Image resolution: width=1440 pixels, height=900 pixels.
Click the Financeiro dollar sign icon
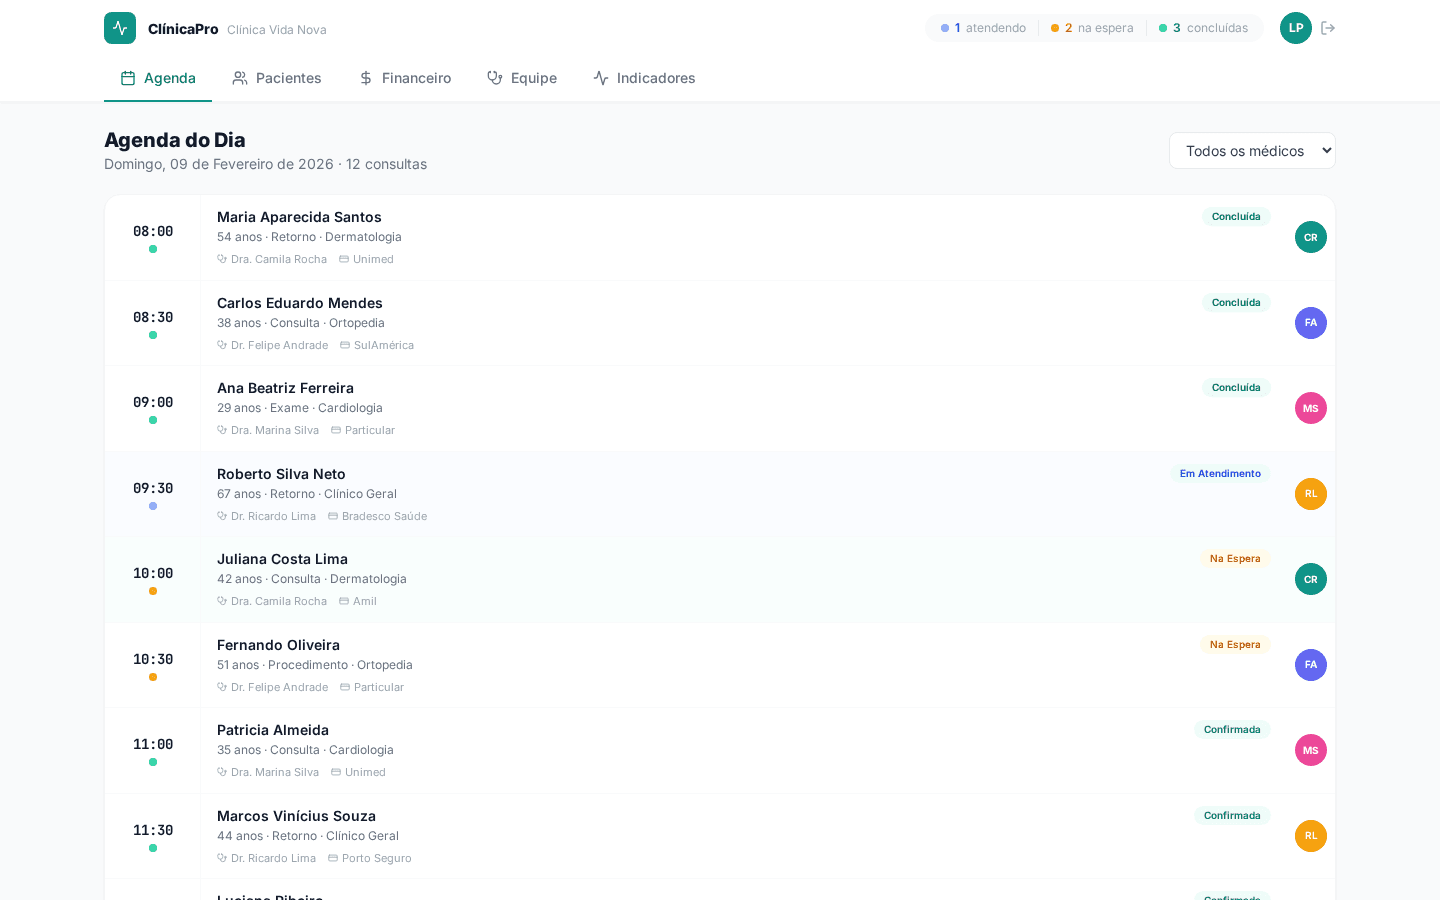click(364, 78)
